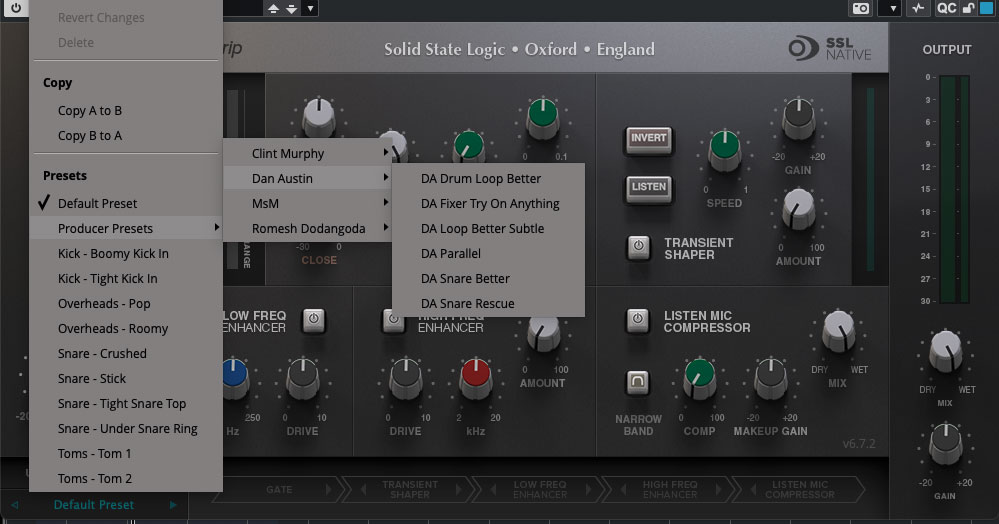Load DA Parallel preset
The height and width of the screenshot is (524, 999).
click(x=488, y=253)
